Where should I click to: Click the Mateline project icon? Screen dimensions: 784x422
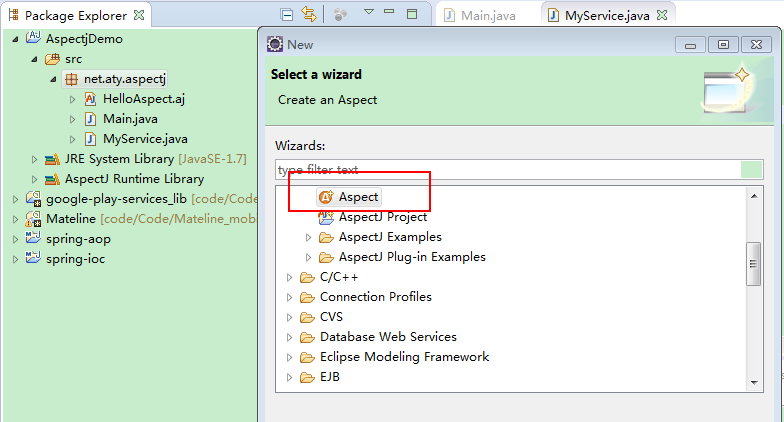tap(34, 219)
